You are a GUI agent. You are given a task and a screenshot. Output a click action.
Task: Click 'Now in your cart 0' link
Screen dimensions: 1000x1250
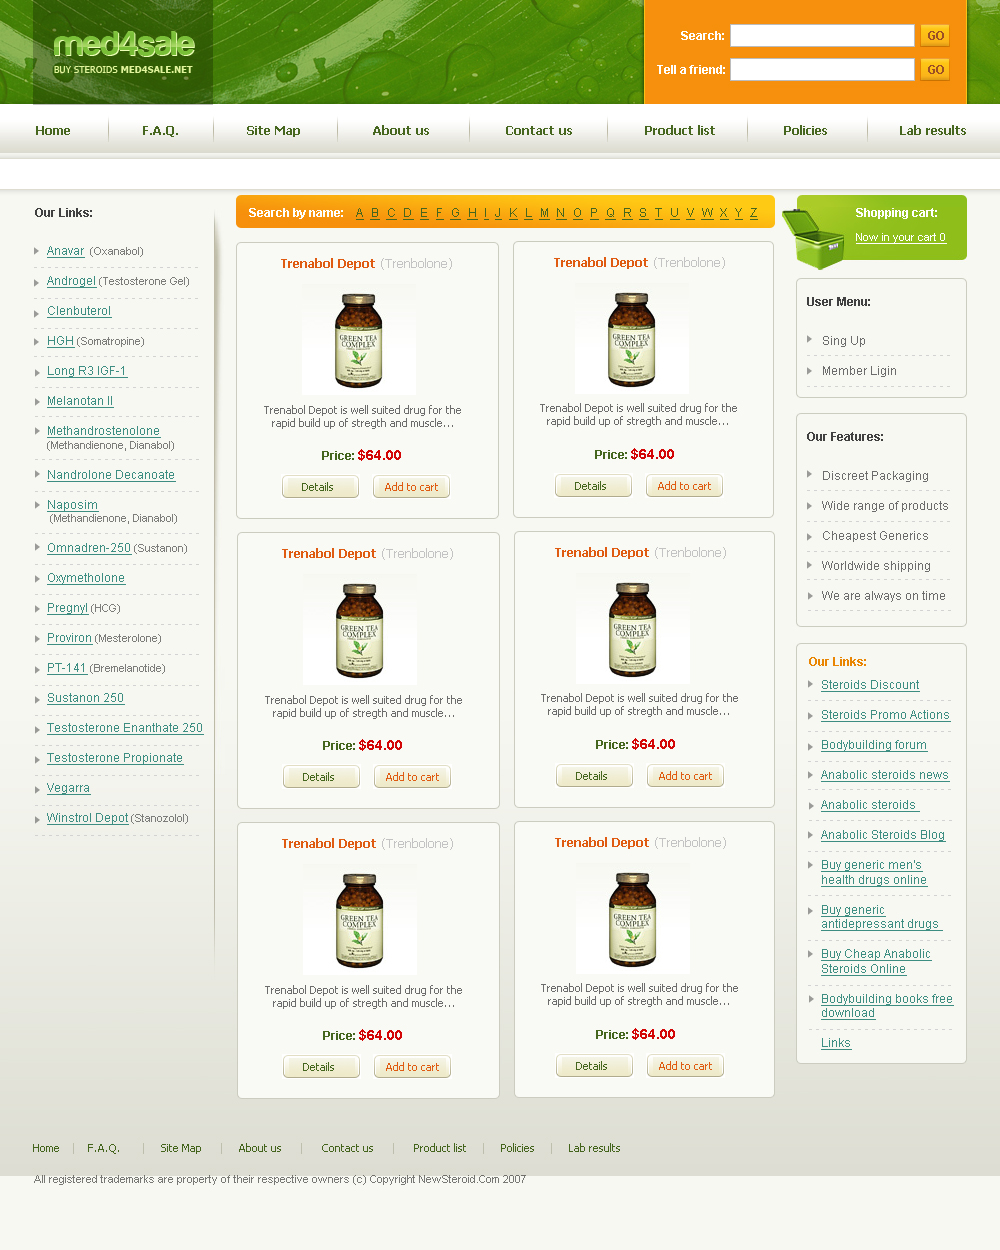900,238
